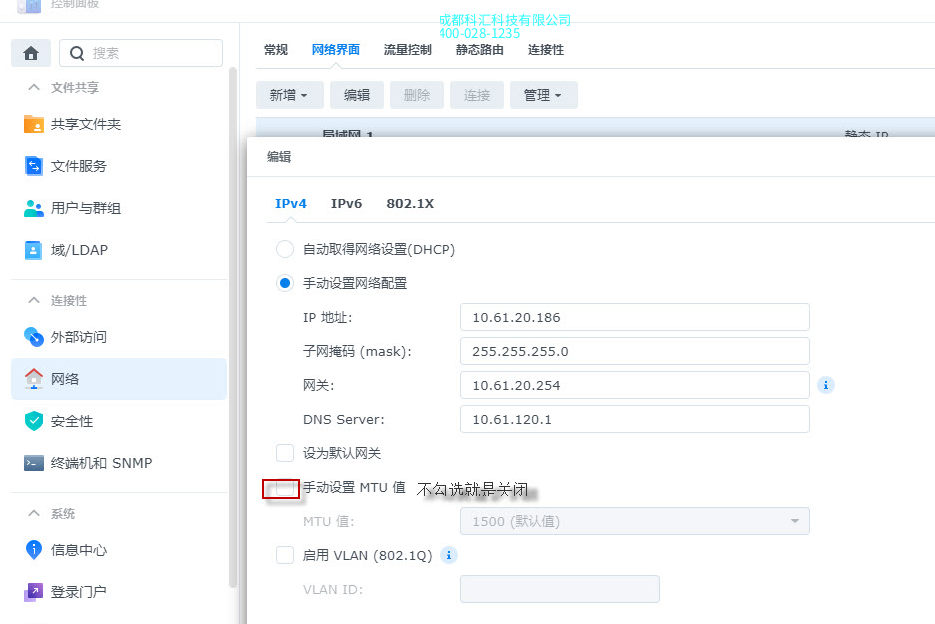Click info icon beside VLAN (802.1Q)
This screenshot has height=624, width=935.
point(449,555)
